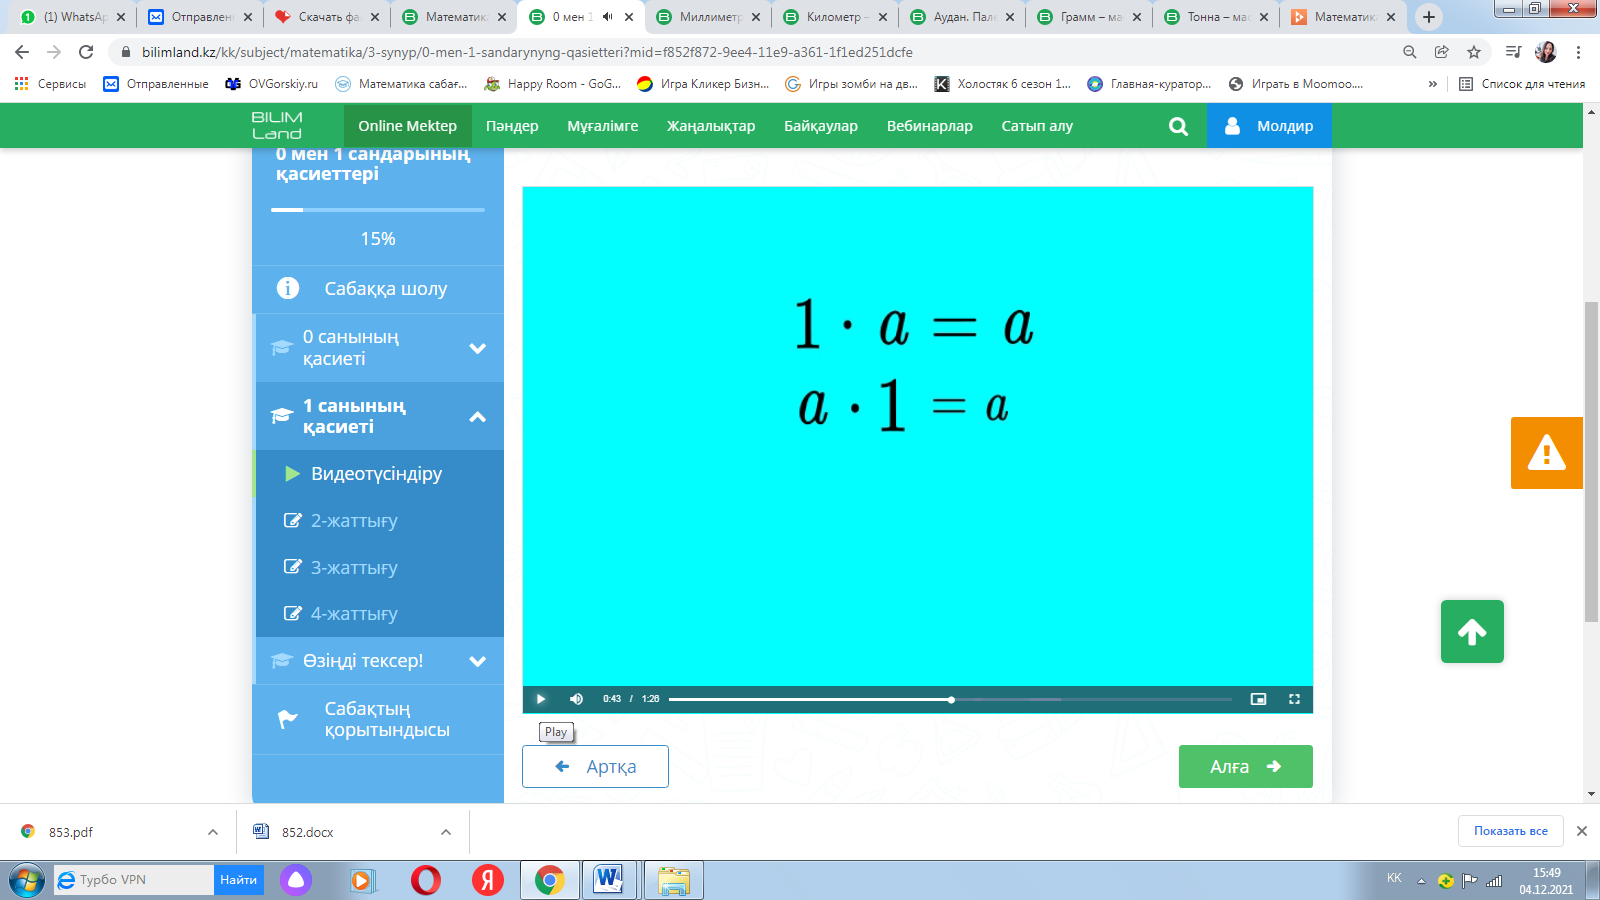Open the Отправленные bookmark

[156, 84]
